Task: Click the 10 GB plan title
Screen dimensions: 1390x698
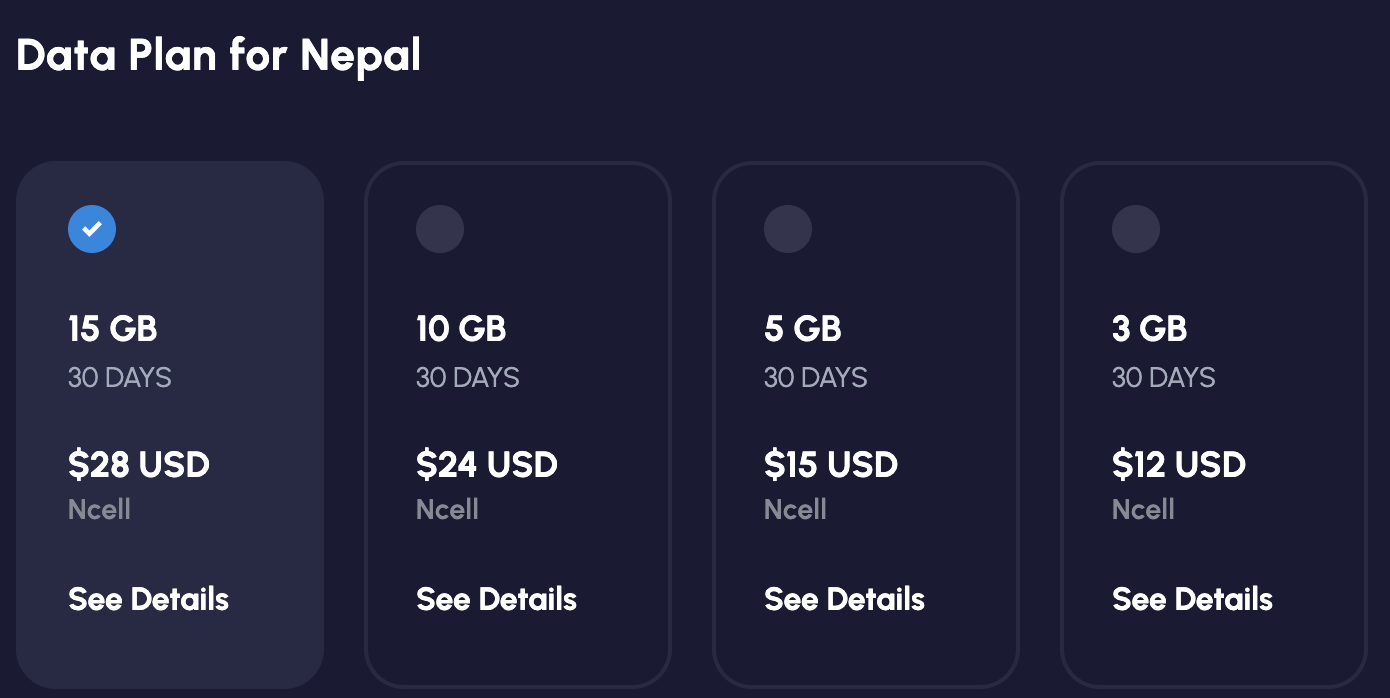Action: click(461, 329)
